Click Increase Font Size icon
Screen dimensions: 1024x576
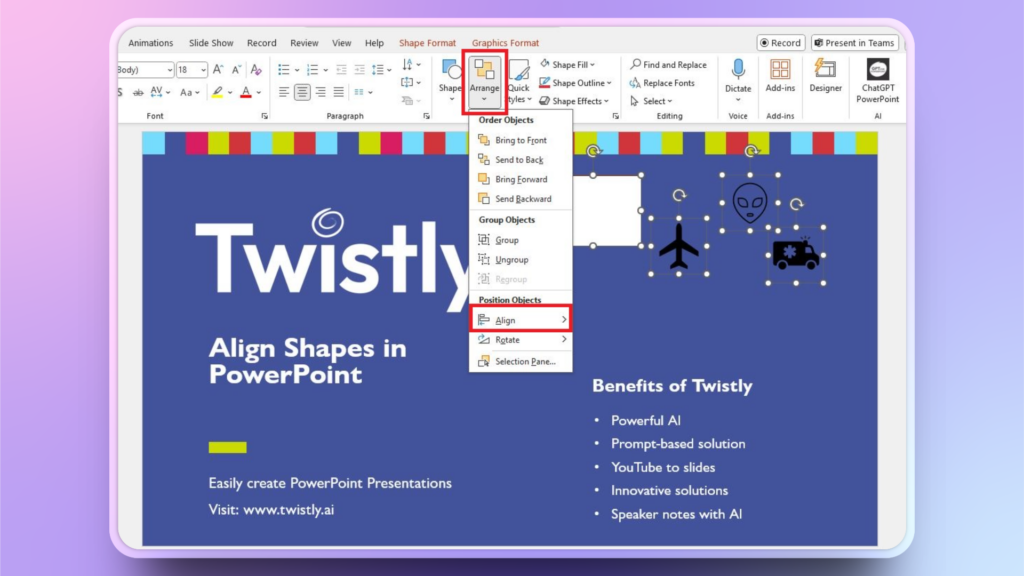218,69
